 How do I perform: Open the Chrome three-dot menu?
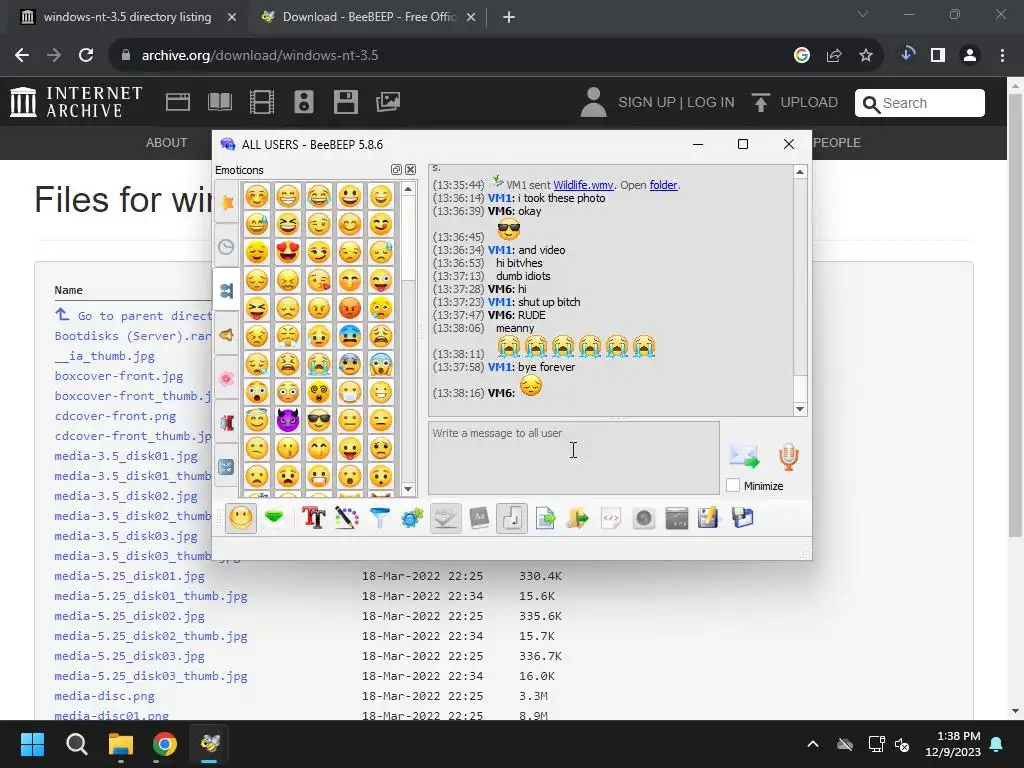coord(1002,56)
